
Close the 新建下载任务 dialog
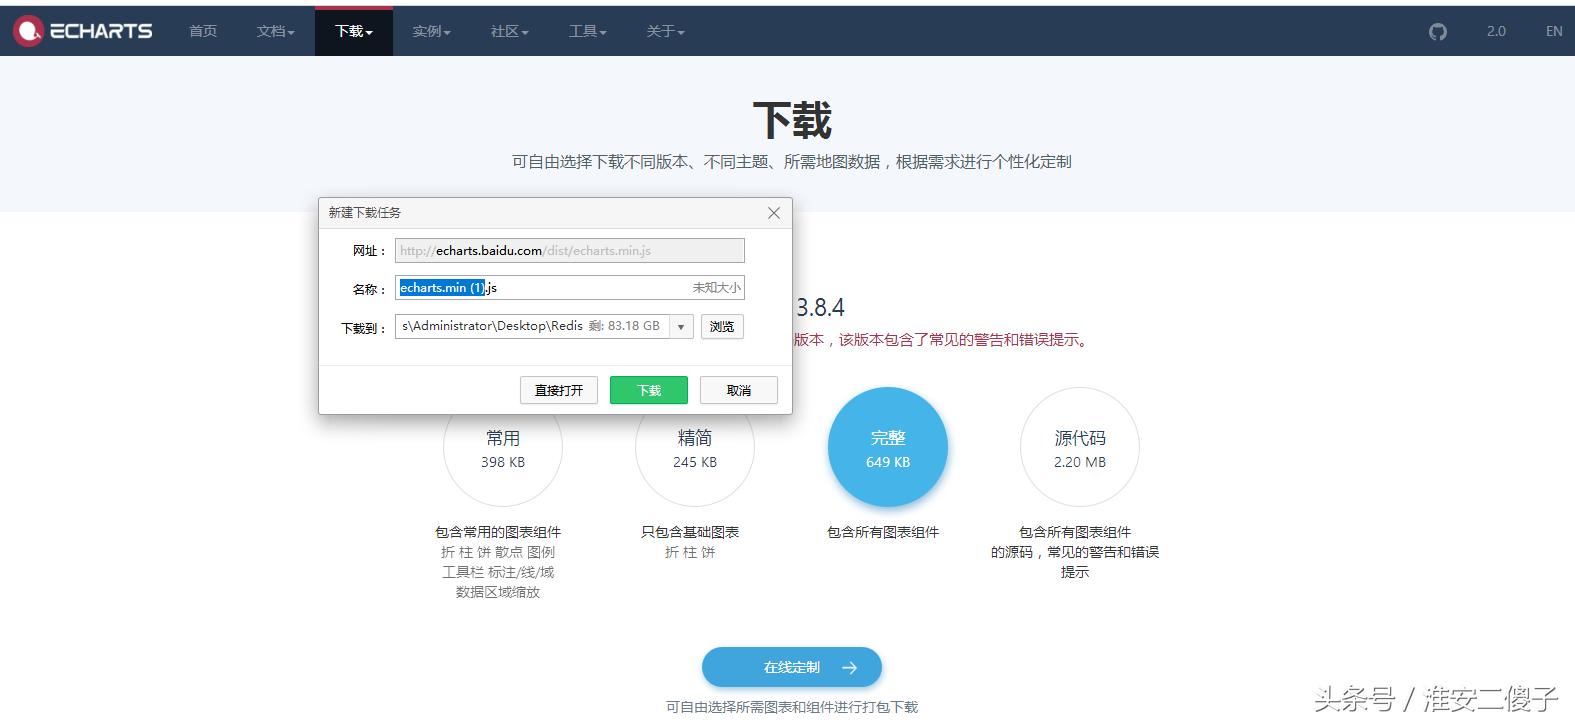pyautogui.click(x=774, y=213)
